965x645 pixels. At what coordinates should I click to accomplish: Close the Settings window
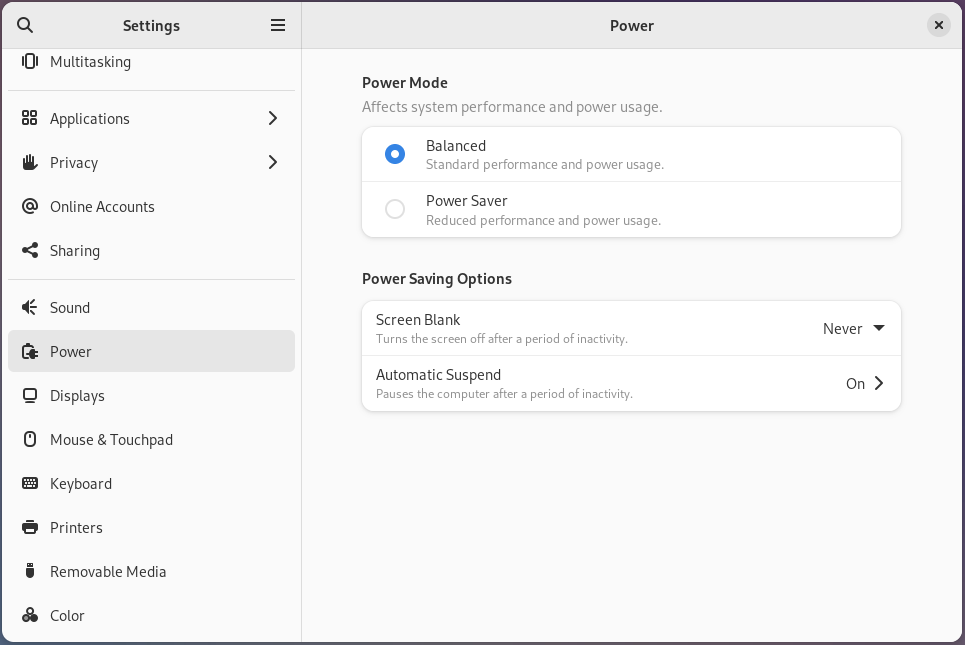938,26
